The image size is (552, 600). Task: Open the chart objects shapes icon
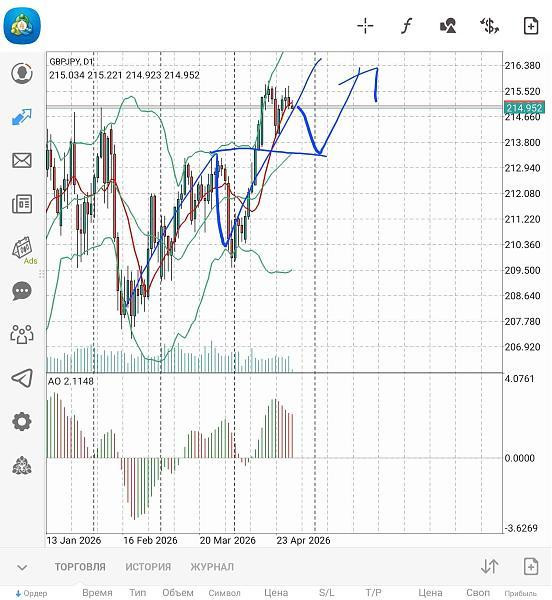448,26
